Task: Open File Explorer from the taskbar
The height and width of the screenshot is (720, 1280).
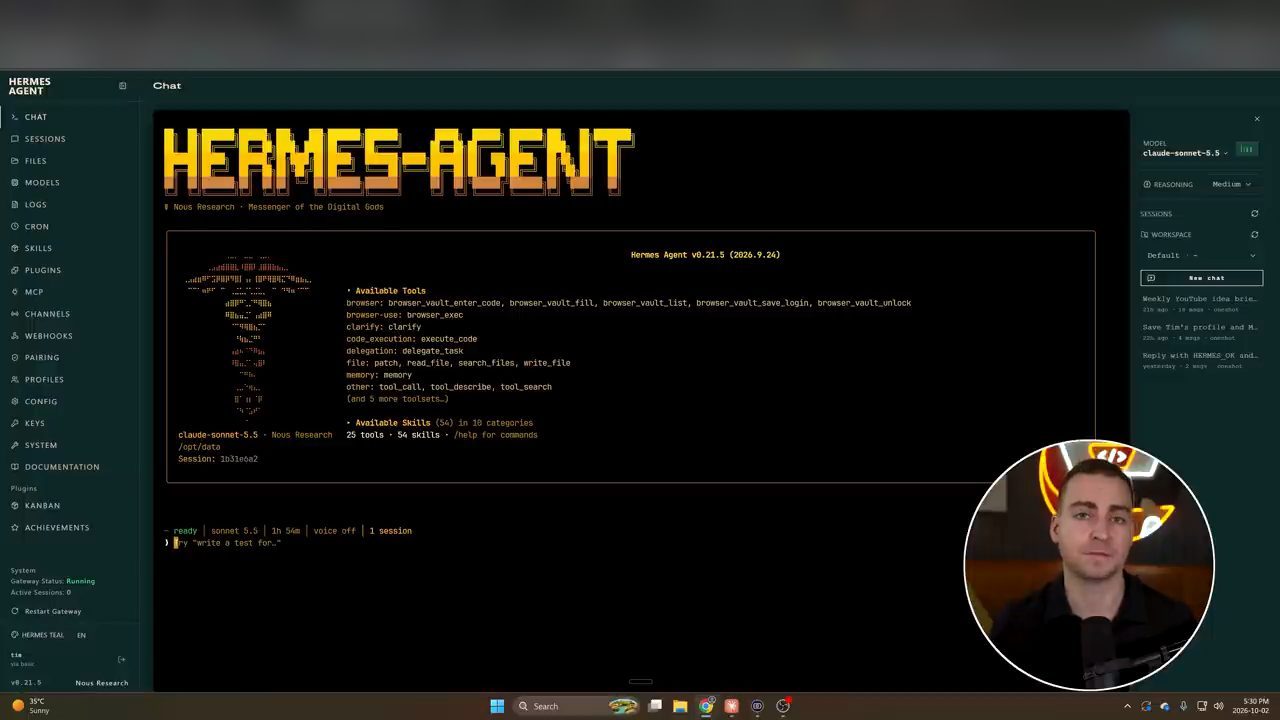Action: click(x=680, y=706)
